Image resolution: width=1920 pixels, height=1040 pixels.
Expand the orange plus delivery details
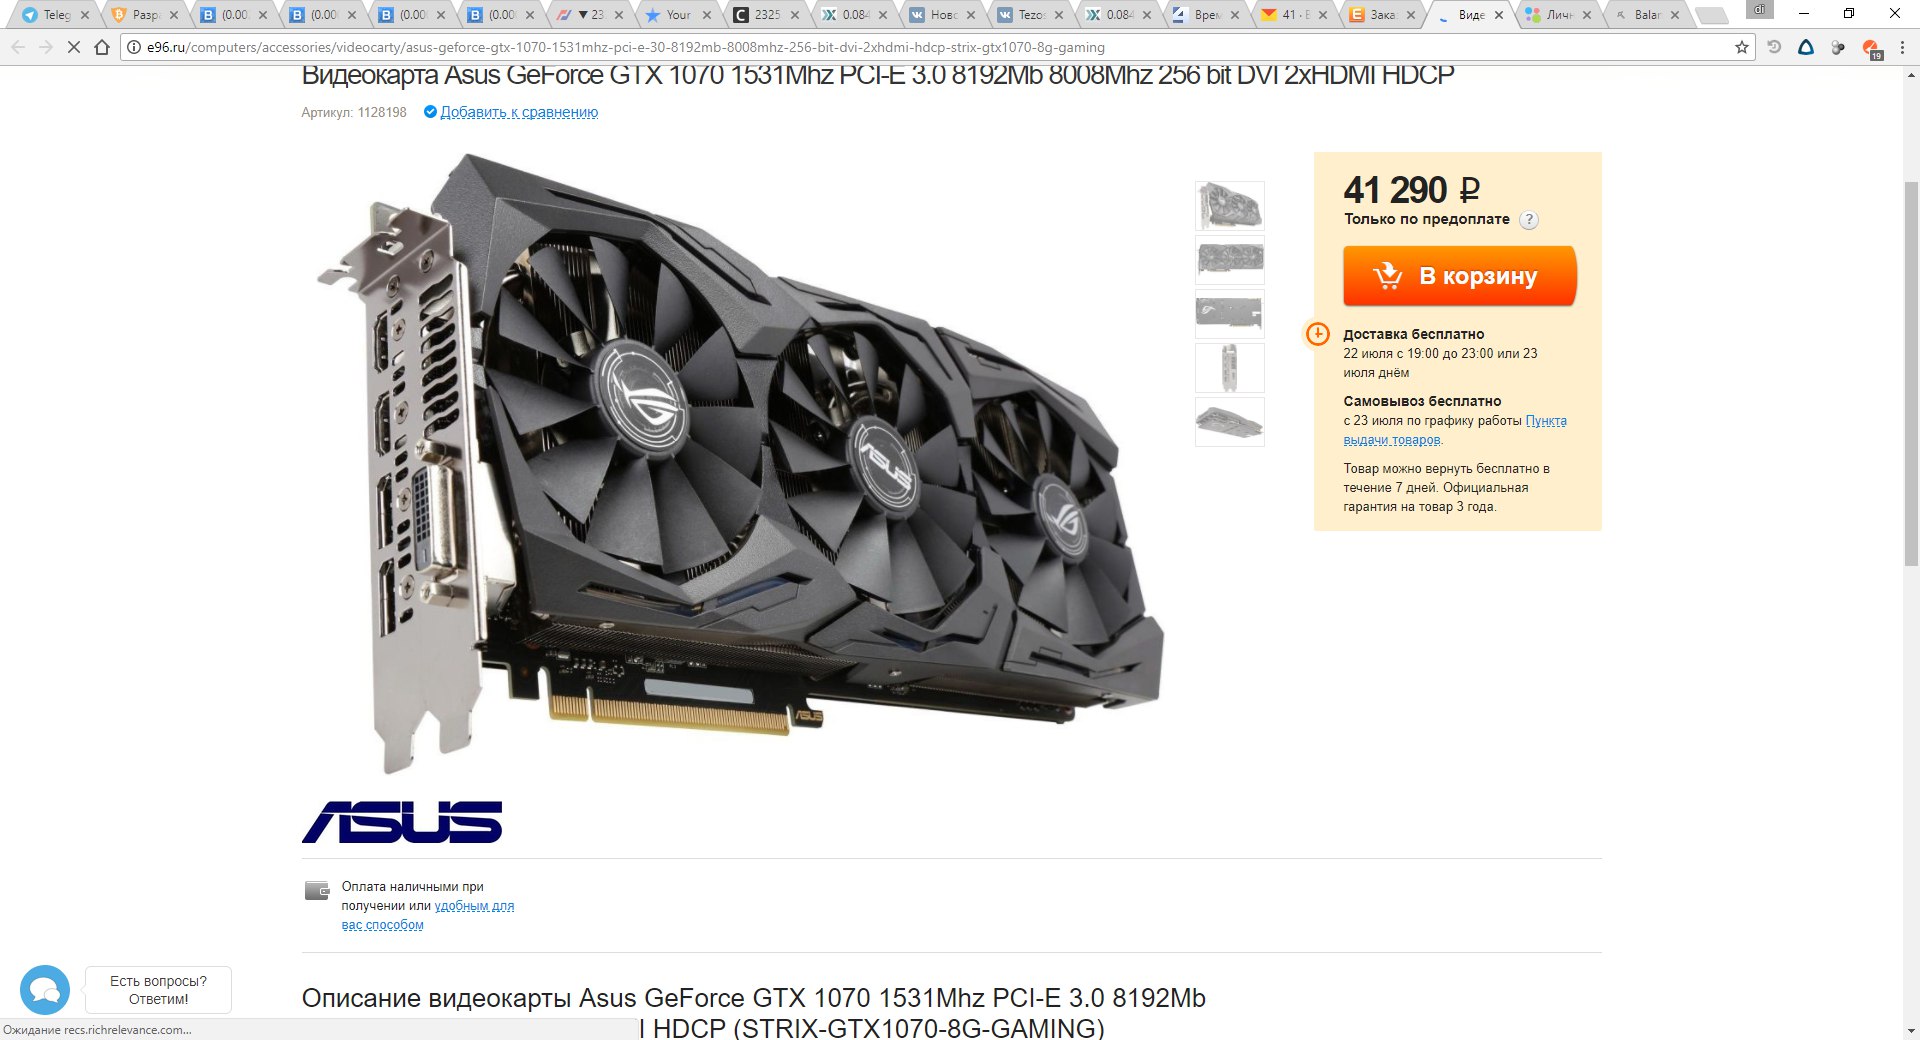coord(1318,334)
